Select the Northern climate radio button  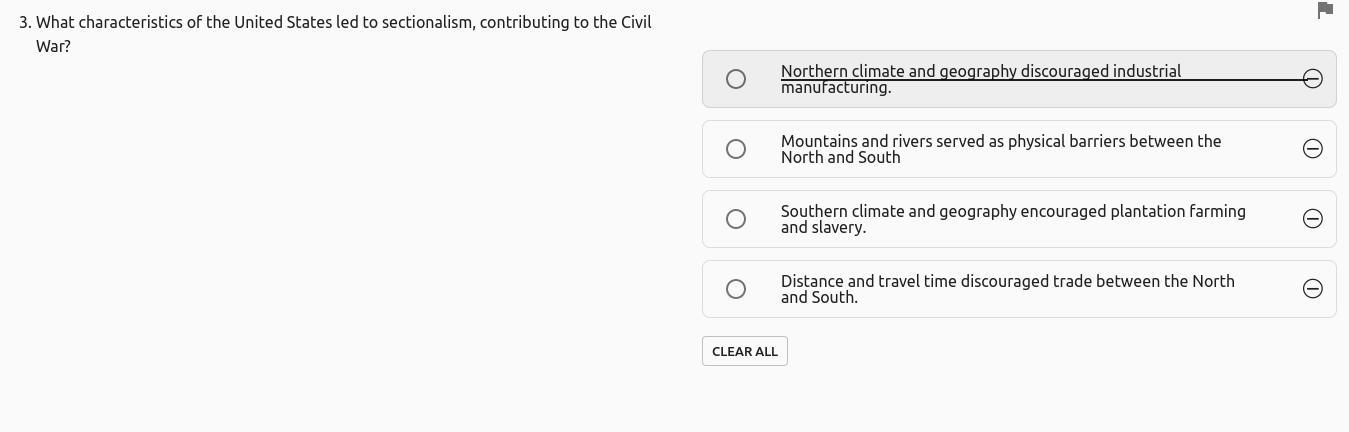[736, 79]
